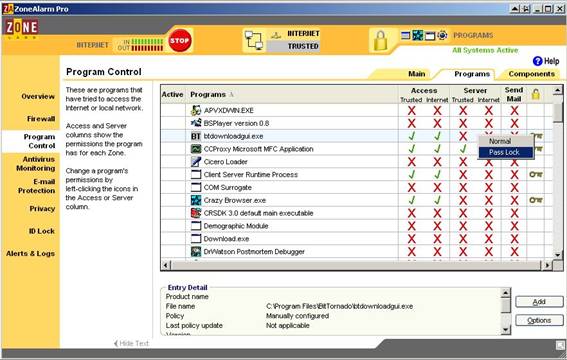
Task: Toggle Trusted server checkmark for CCProxy
Action: pyautogui.click(x=463, y=149)
